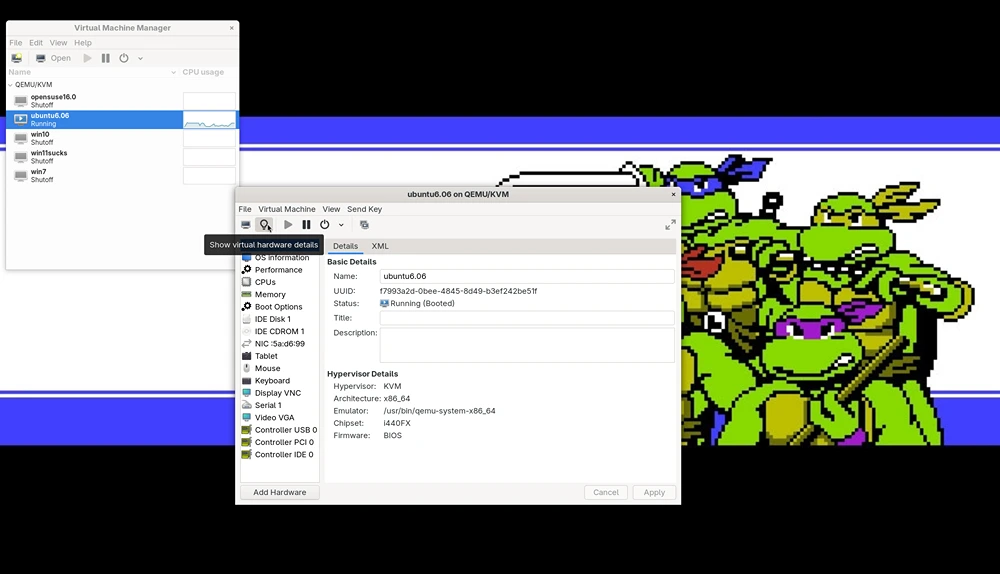Image resolution: width=1000 pixels, height=574 pixels.
Task: Select Mouse in the hardware list
Action: (279, 369)
